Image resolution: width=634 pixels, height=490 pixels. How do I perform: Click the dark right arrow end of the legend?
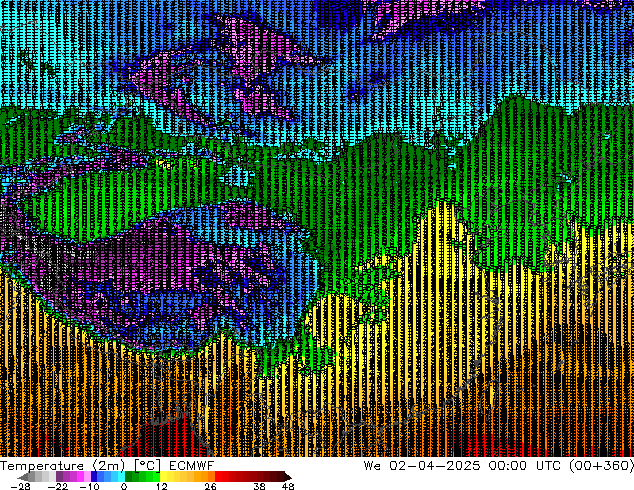coord(288,477)
